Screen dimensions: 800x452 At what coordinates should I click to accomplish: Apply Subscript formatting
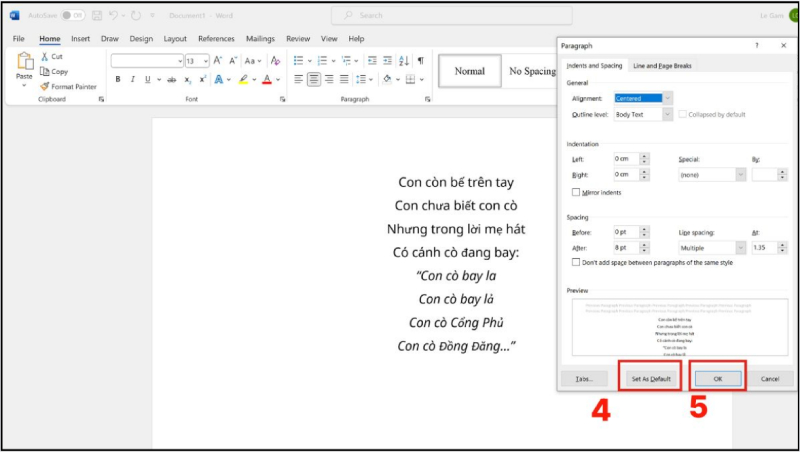click(x=188, y=80)
